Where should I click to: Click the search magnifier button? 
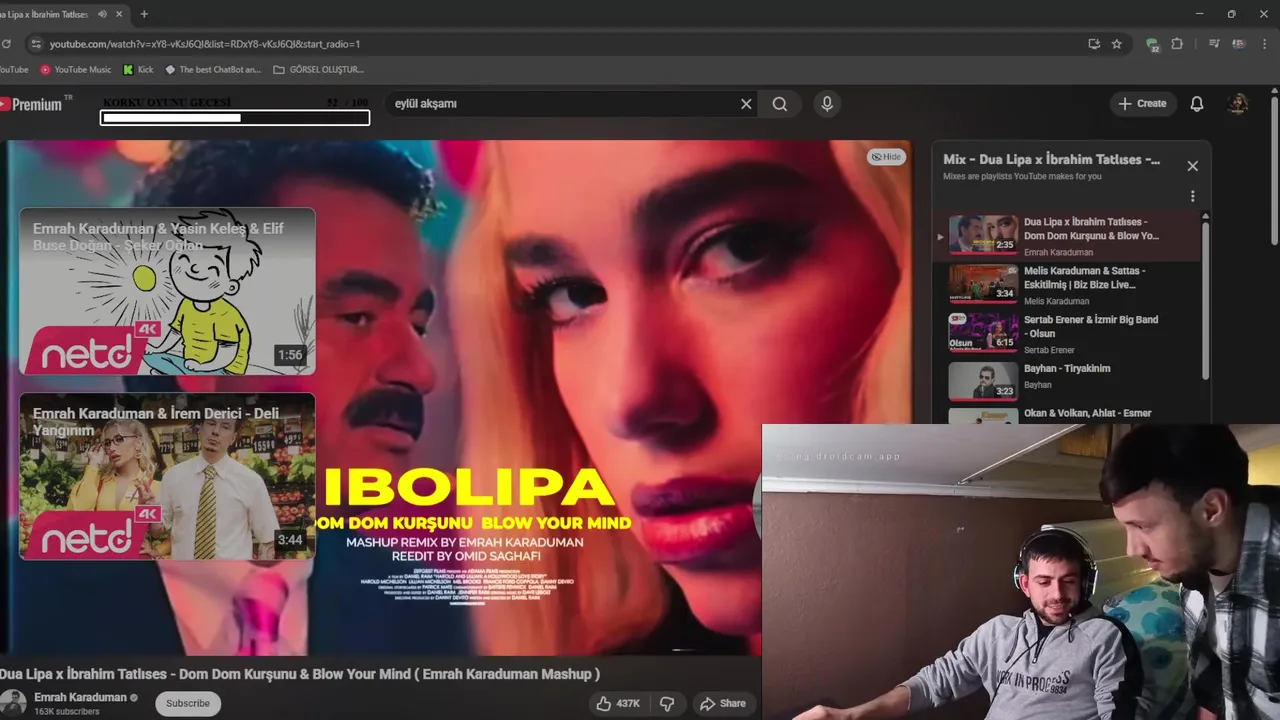(780, 104)
